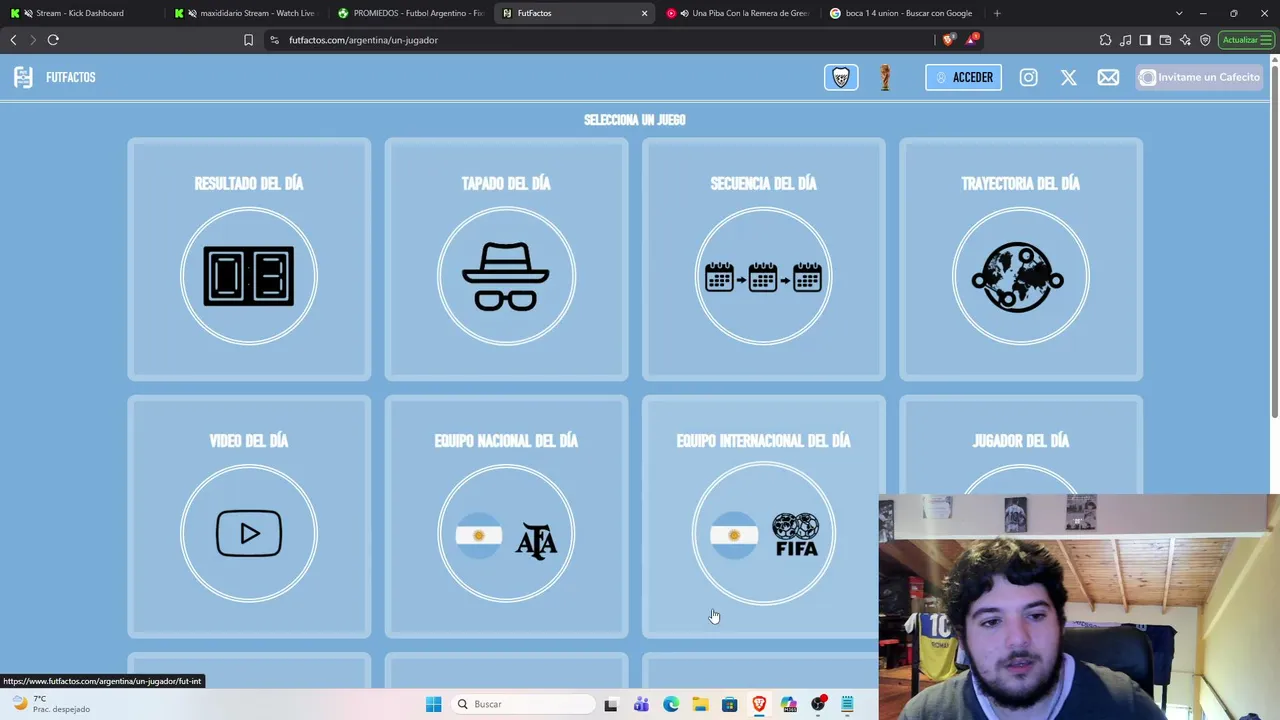Image resolution: width=1280 pixels, height=720 pixels.
Task: Open the Leo AI sparkle icon
Action: [1185, 40]
